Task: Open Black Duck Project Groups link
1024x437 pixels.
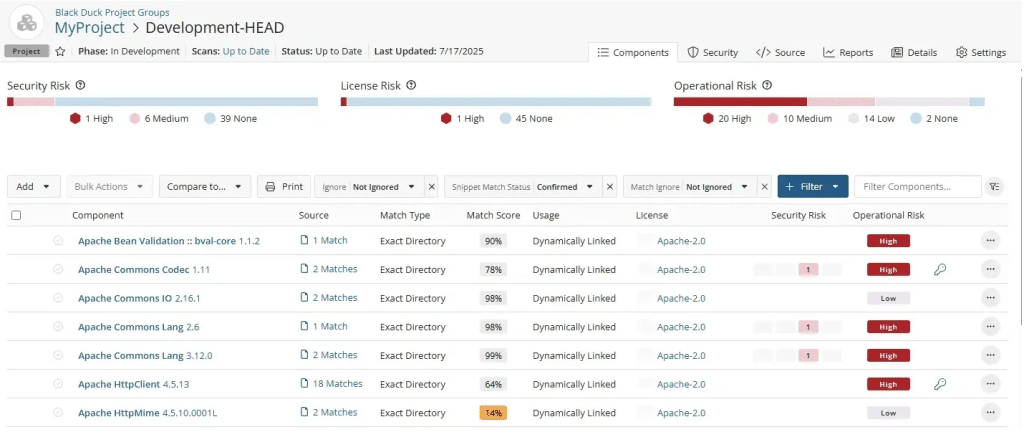Action: (112, 12)
